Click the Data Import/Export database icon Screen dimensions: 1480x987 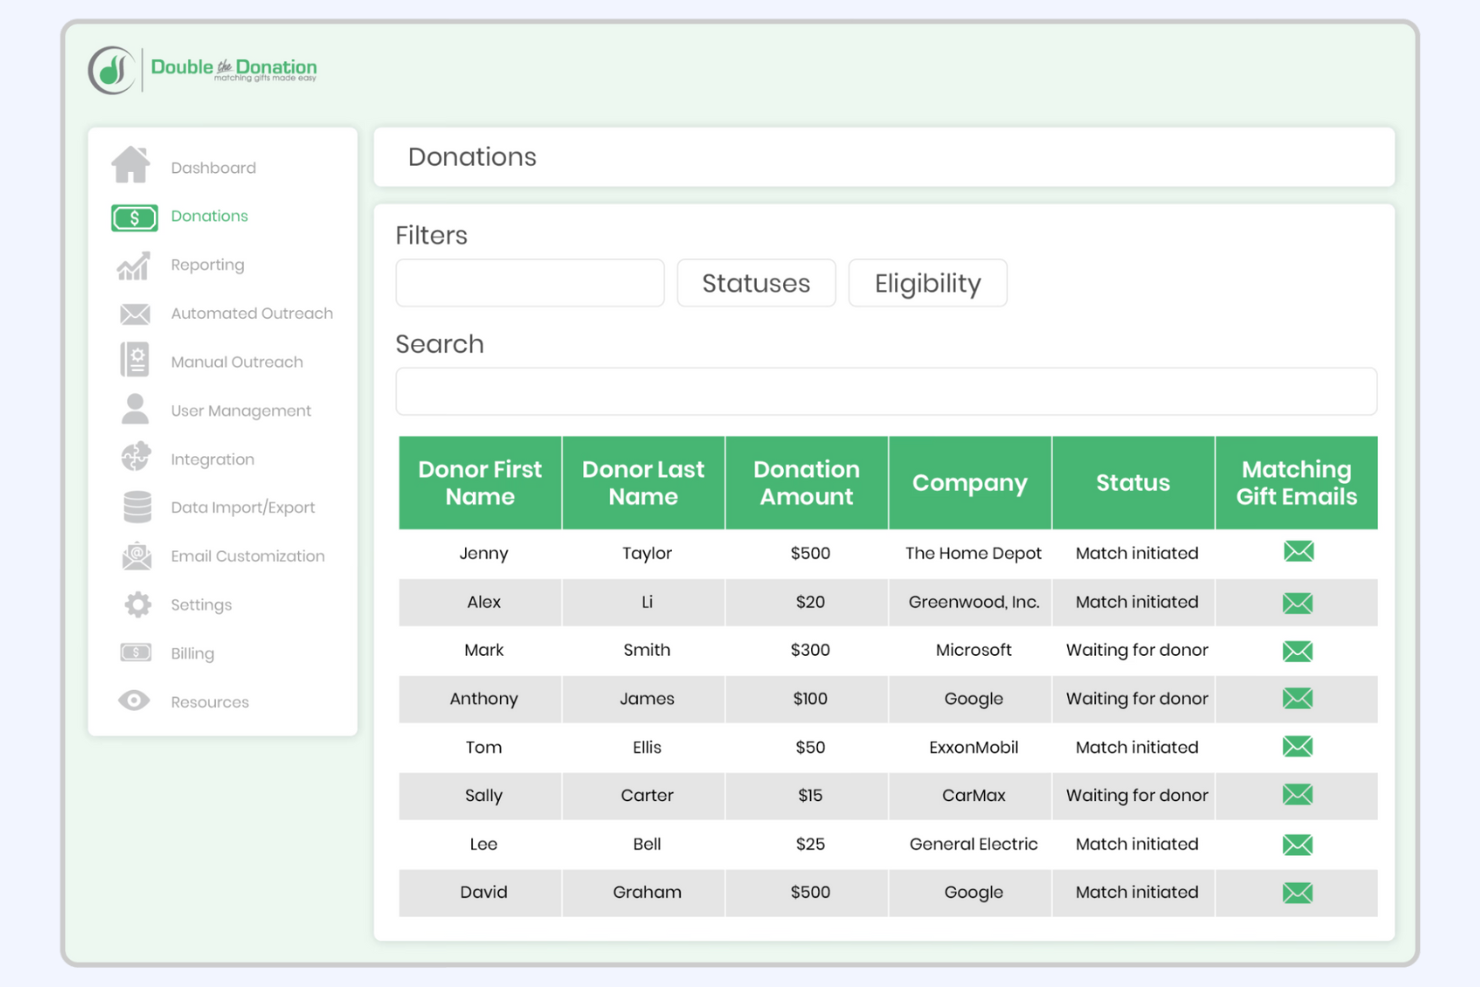(137, 507)
